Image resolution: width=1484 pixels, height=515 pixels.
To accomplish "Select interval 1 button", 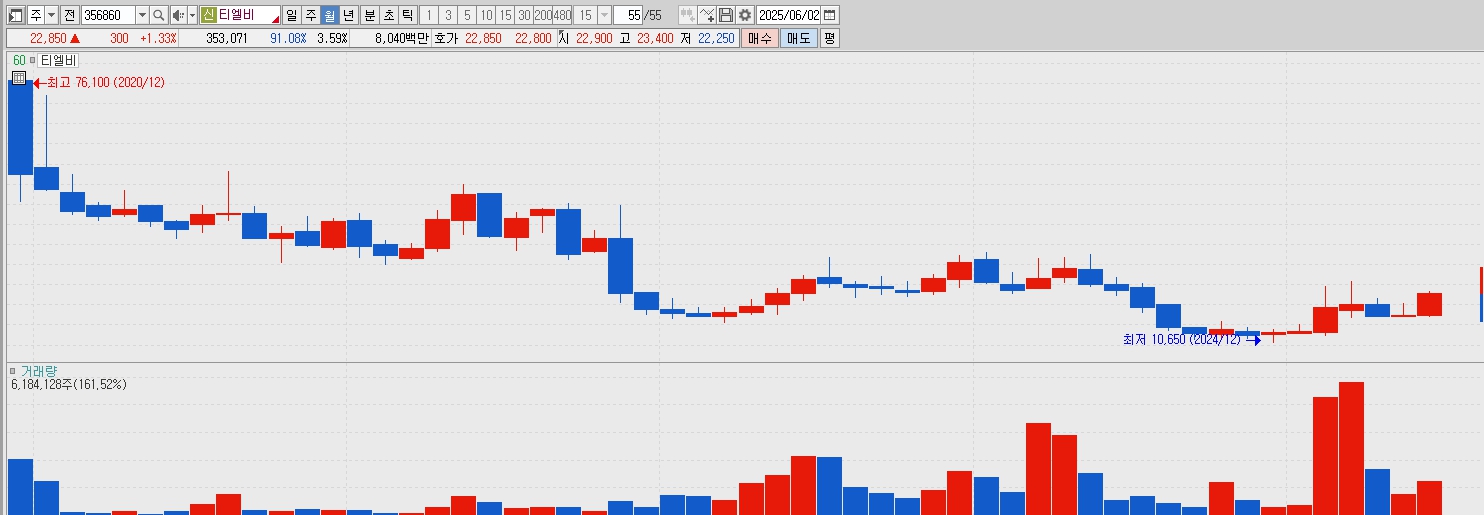I will pos(428,15).
